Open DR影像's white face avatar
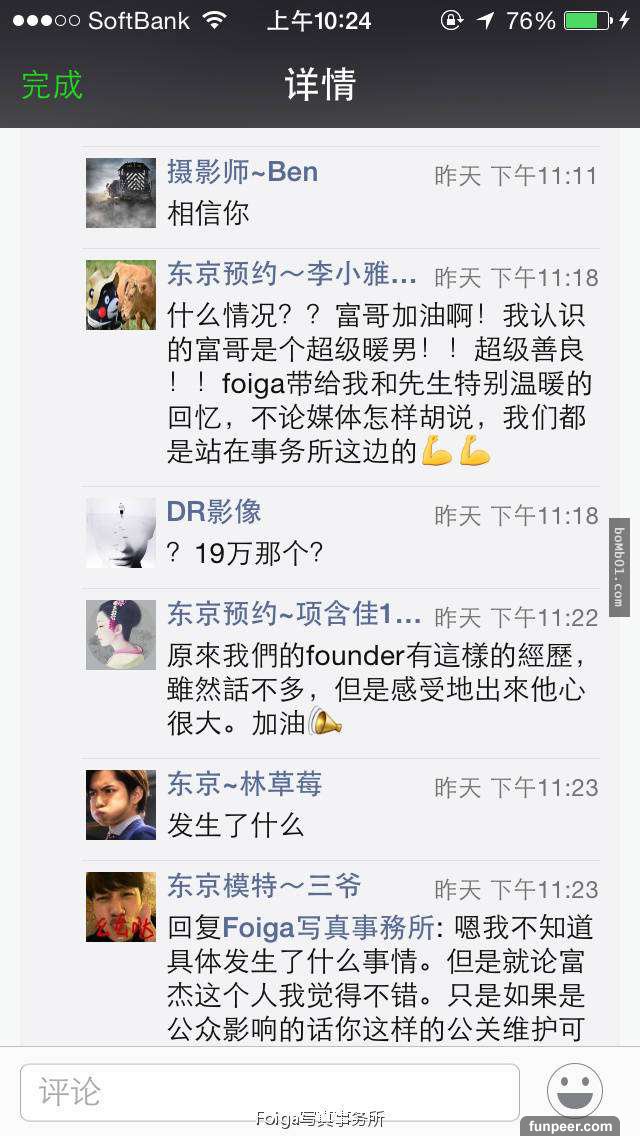Viewport: 640px width, 1136px height. pos(121,532)
